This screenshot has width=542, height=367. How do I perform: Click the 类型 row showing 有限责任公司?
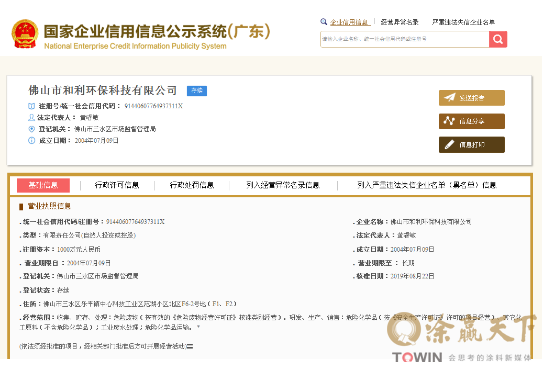click(78, 235)
